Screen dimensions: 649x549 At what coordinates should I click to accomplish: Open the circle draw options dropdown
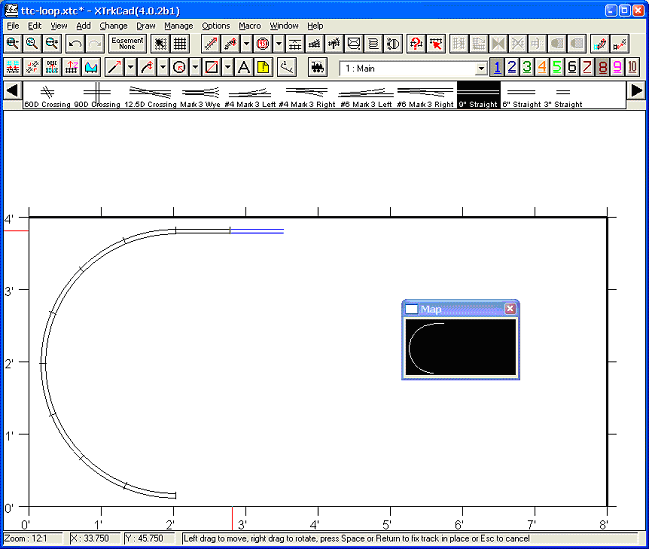tap(195, 67)
